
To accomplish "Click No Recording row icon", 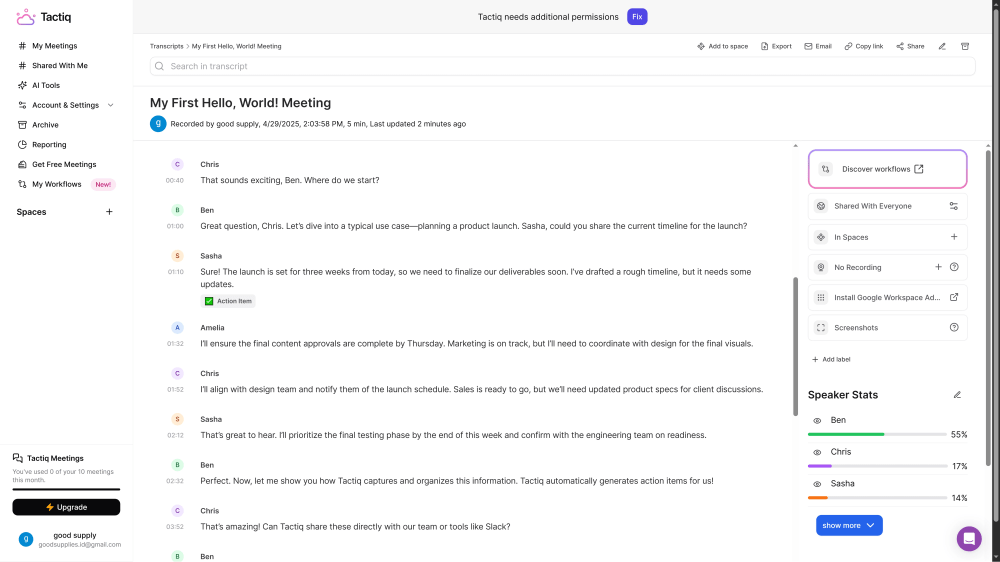I will (x=821, y=267).
